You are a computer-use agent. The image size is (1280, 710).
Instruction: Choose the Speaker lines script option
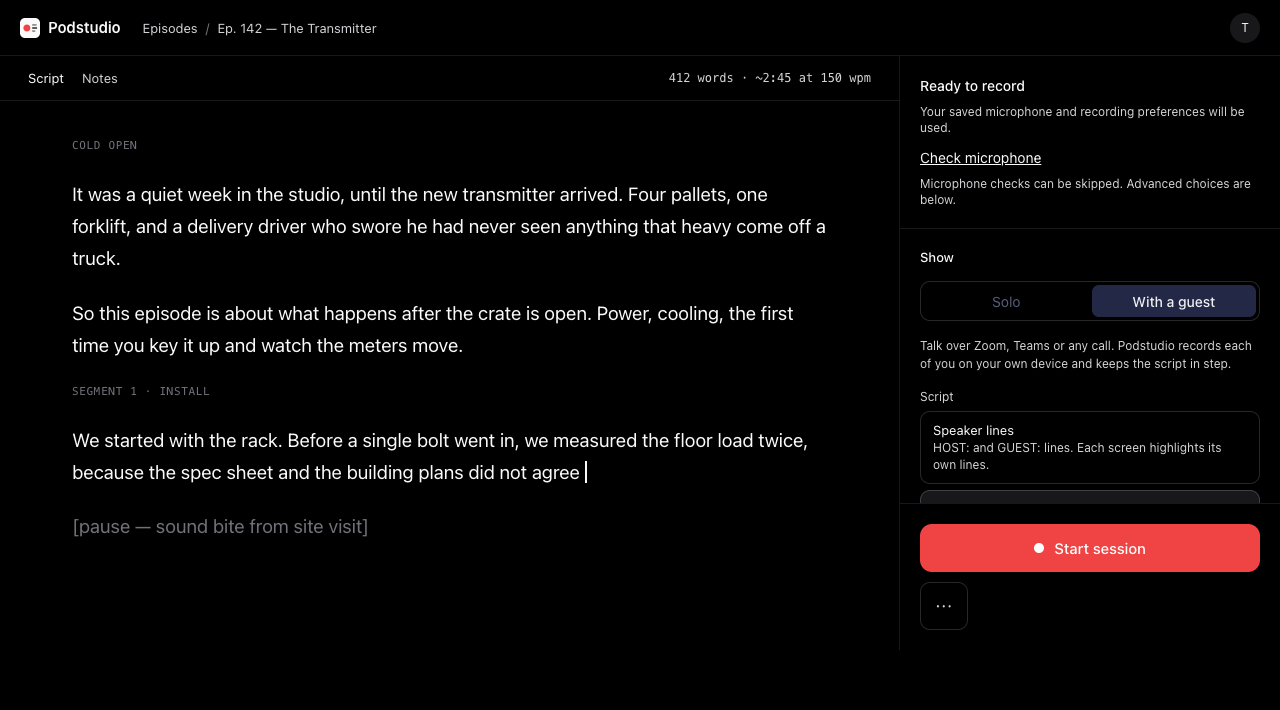coord(1090,447)
